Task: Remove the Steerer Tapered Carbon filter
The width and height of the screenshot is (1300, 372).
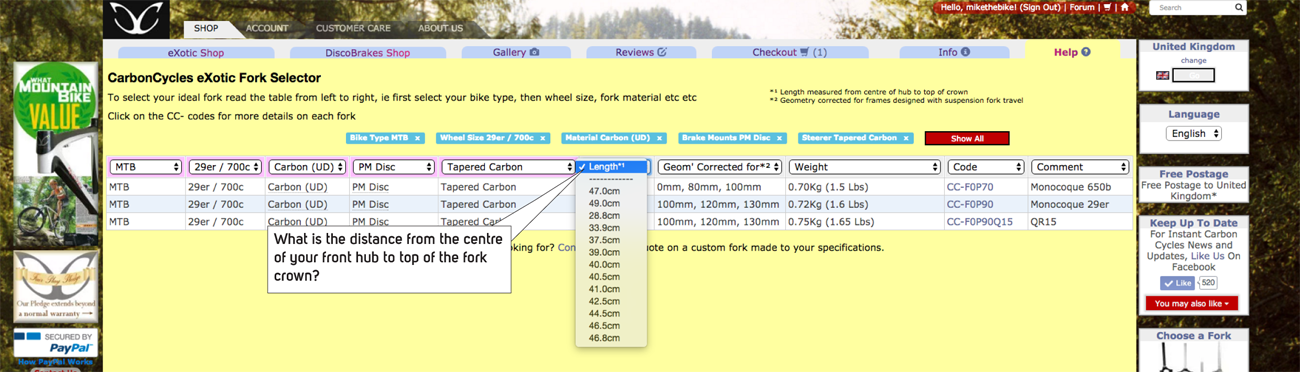Action: click(x=906, y=138)
